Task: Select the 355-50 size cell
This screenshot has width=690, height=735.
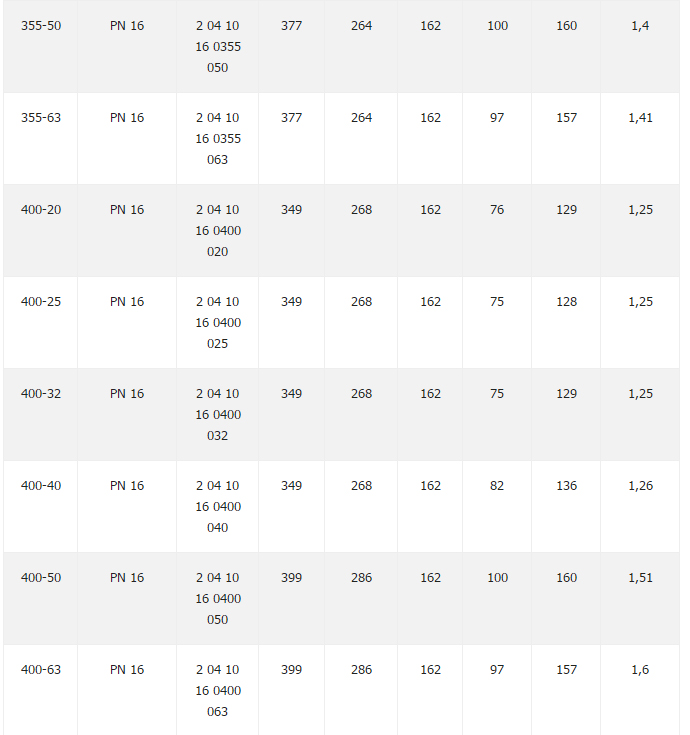Action: coord(41,26)
